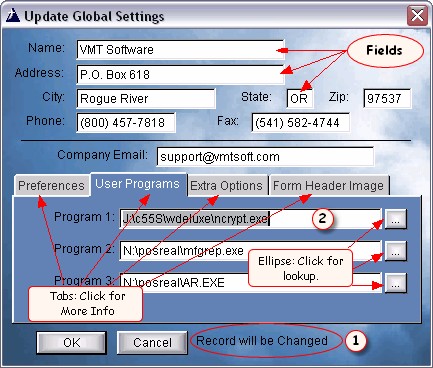Close the Update Global Settings dialog
433x368 pixels.
(x=417, y=15)
